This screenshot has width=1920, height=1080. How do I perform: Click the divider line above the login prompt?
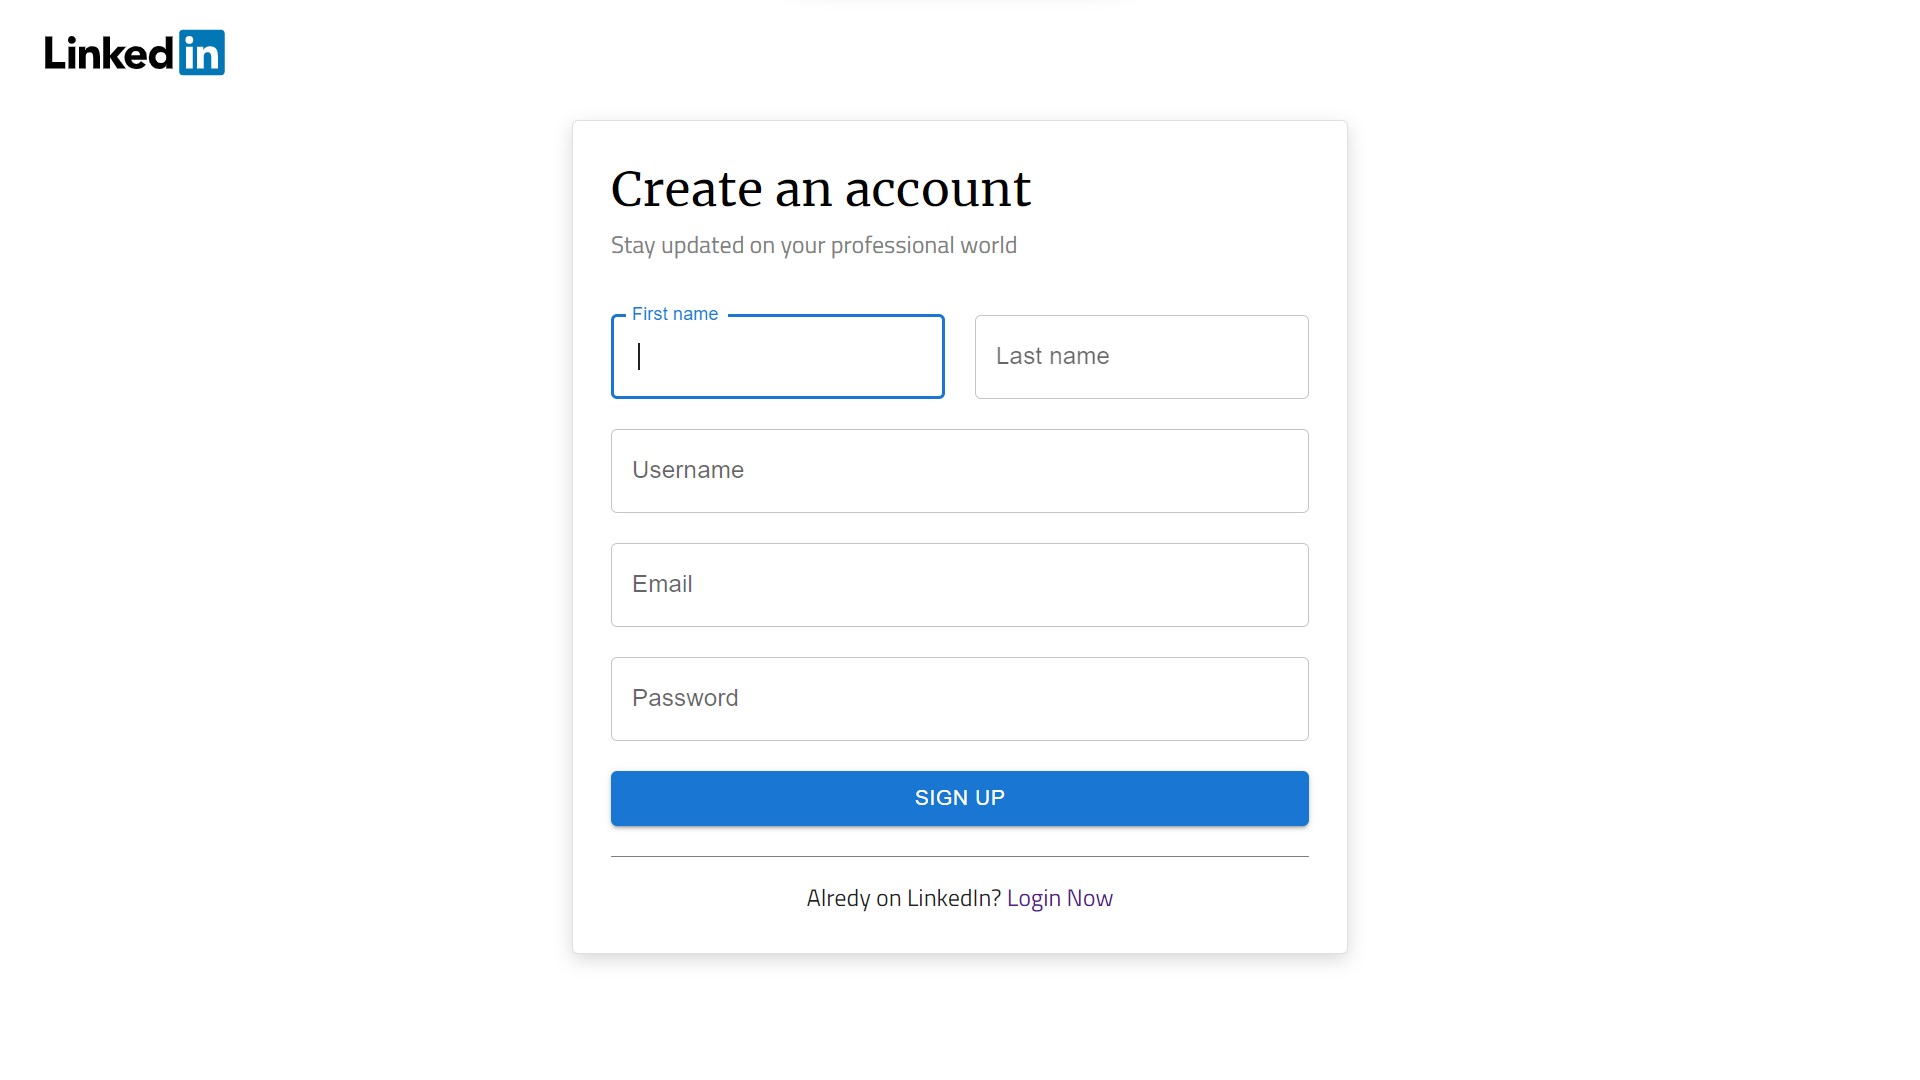pos(959,855)
